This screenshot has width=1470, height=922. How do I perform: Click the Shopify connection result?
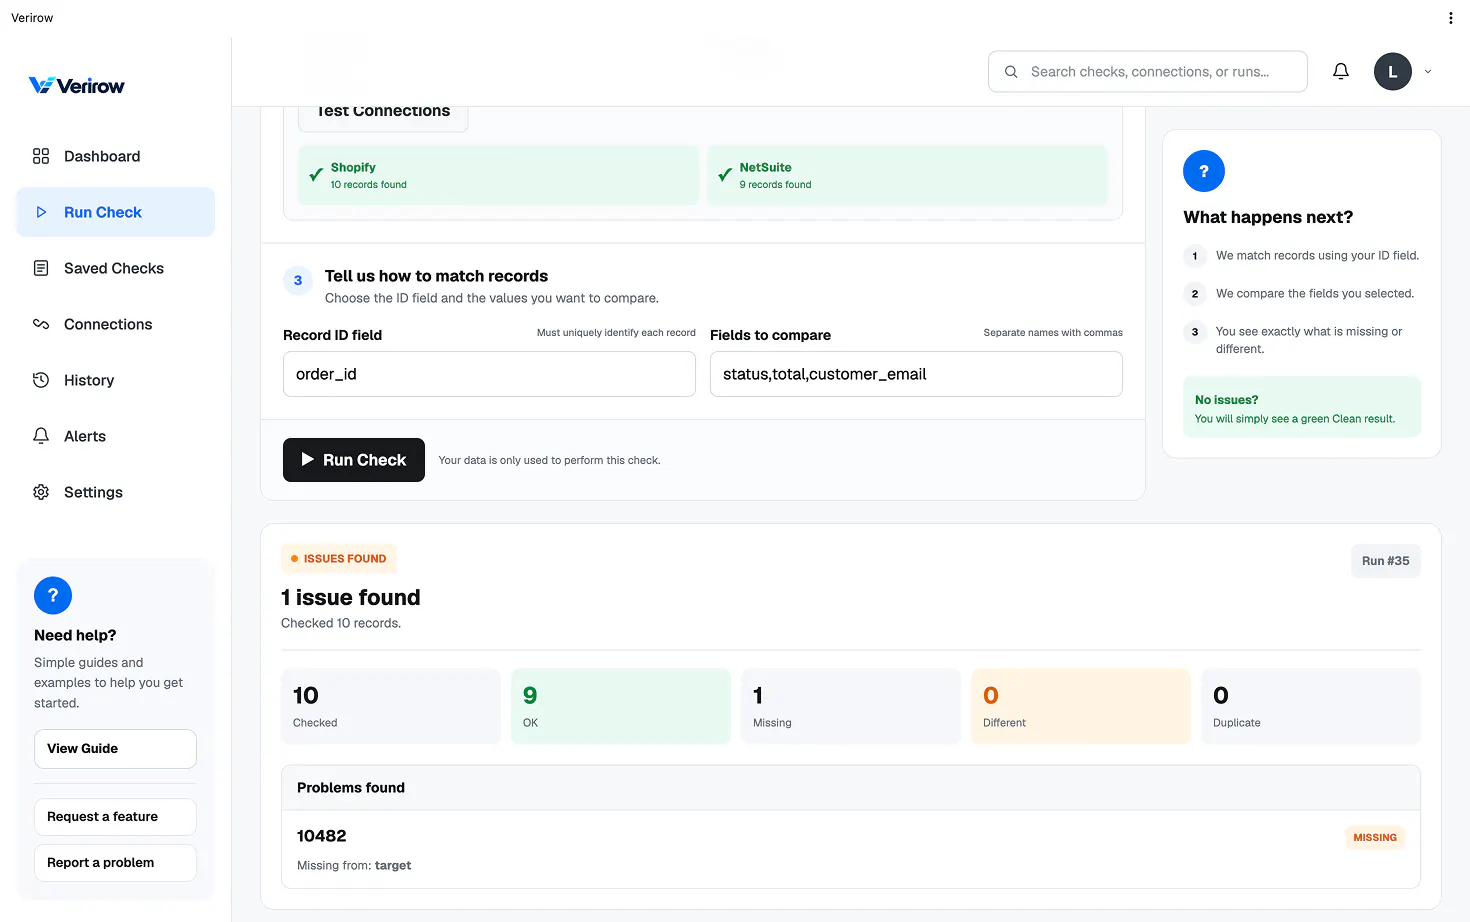click(499, 175)
